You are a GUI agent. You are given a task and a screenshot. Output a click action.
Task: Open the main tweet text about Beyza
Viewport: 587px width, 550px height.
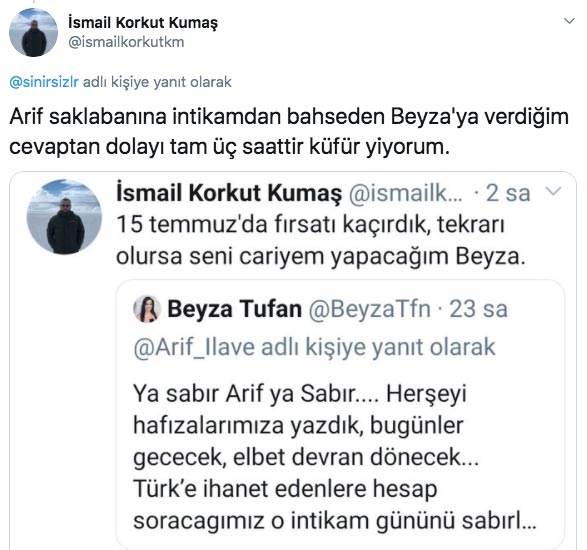pos(289,131)
